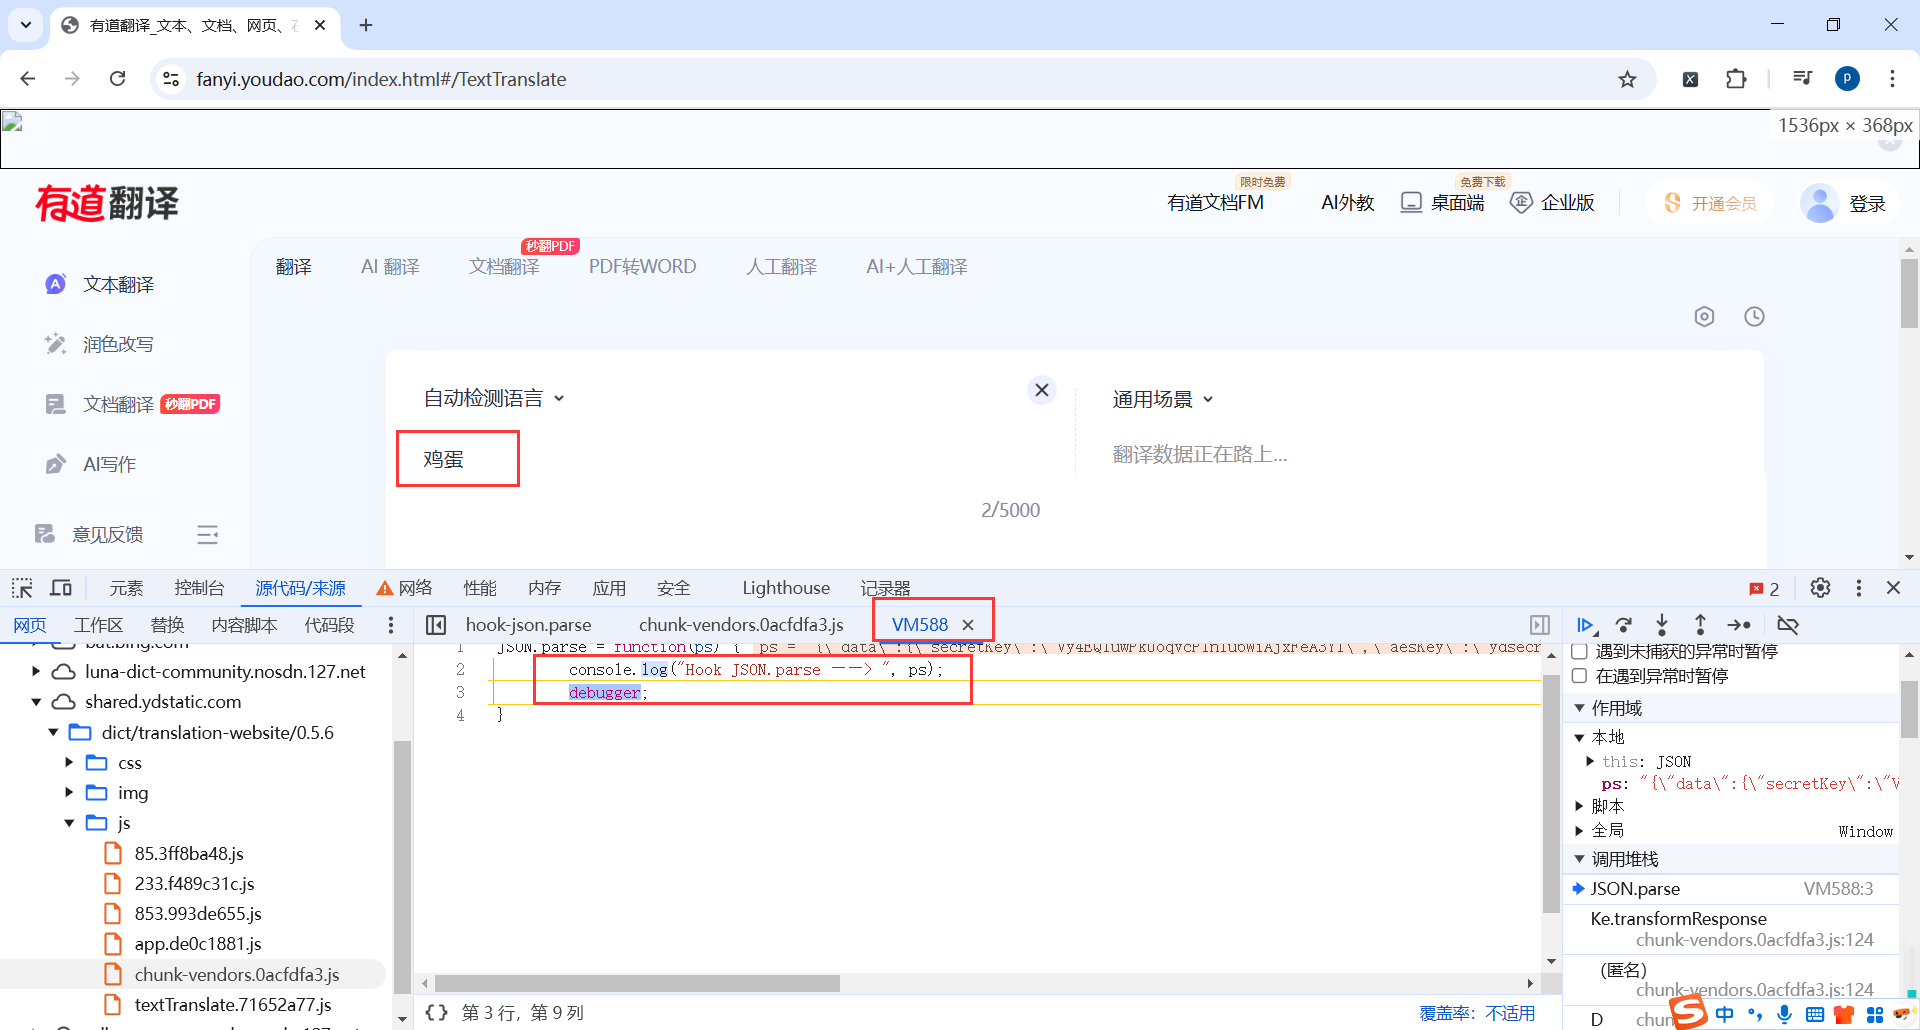Click the address bar URL
Image resolution: width=1920 pixels, height=1030 pixels.
pos(381,79)
